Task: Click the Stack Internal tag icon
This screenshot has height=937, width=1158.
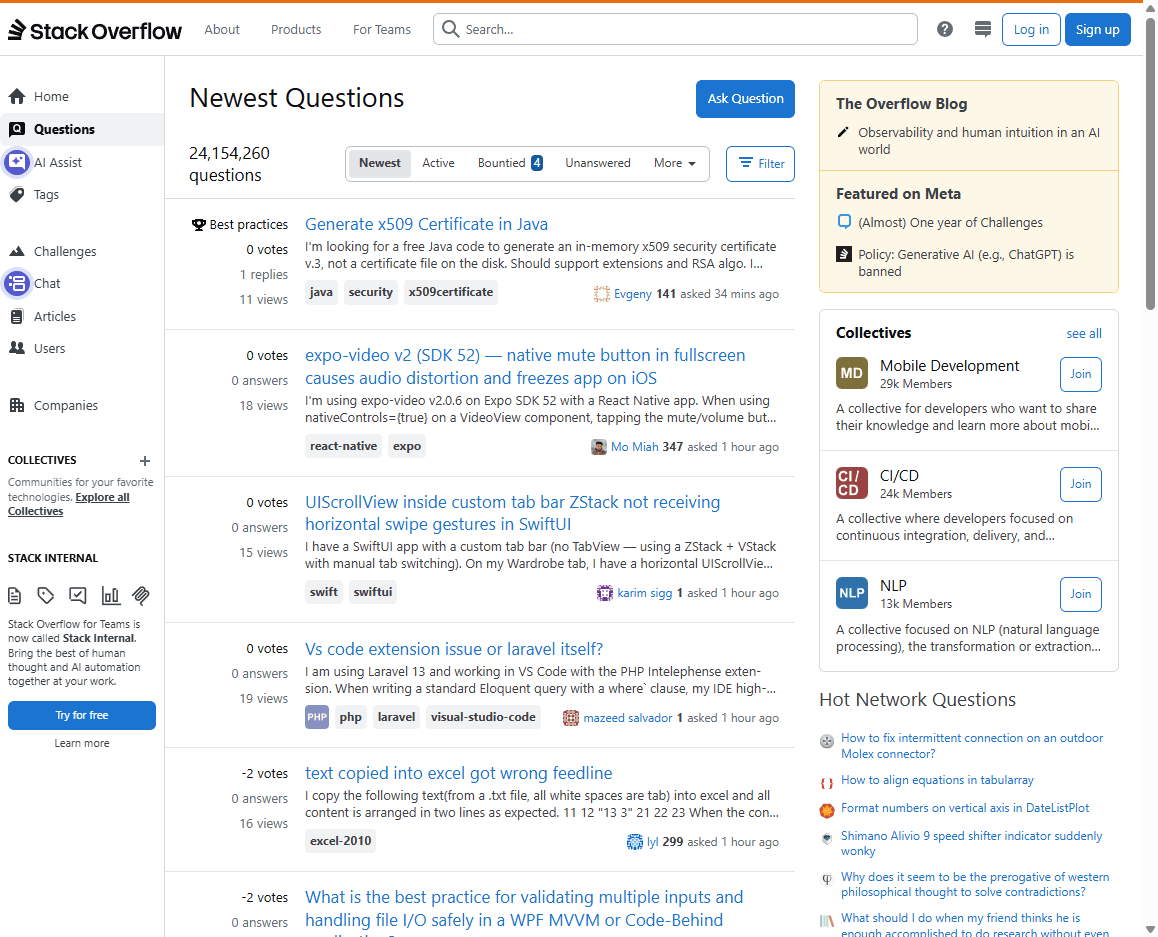Action: 46,595
